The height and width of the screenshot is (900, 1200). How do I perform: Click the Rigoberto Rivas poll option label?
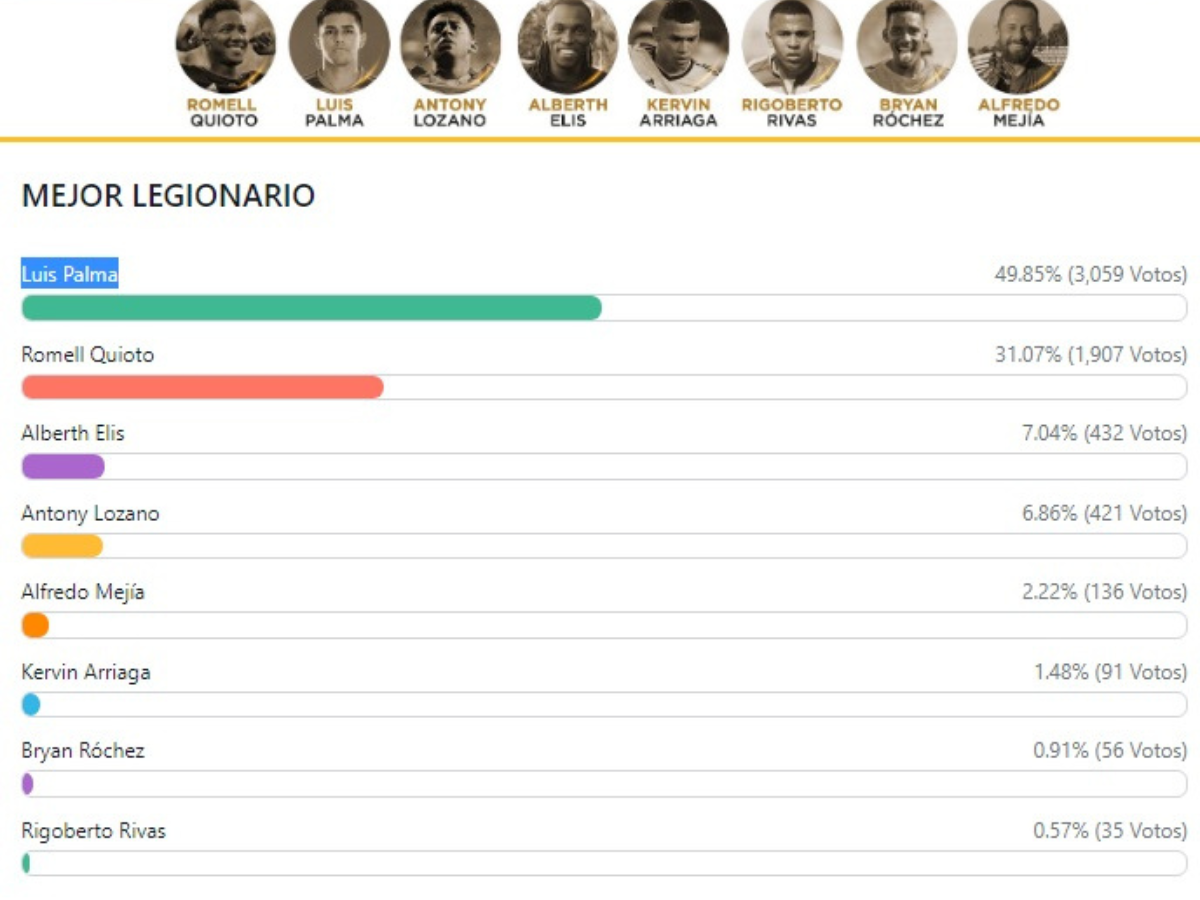[94, 831]
